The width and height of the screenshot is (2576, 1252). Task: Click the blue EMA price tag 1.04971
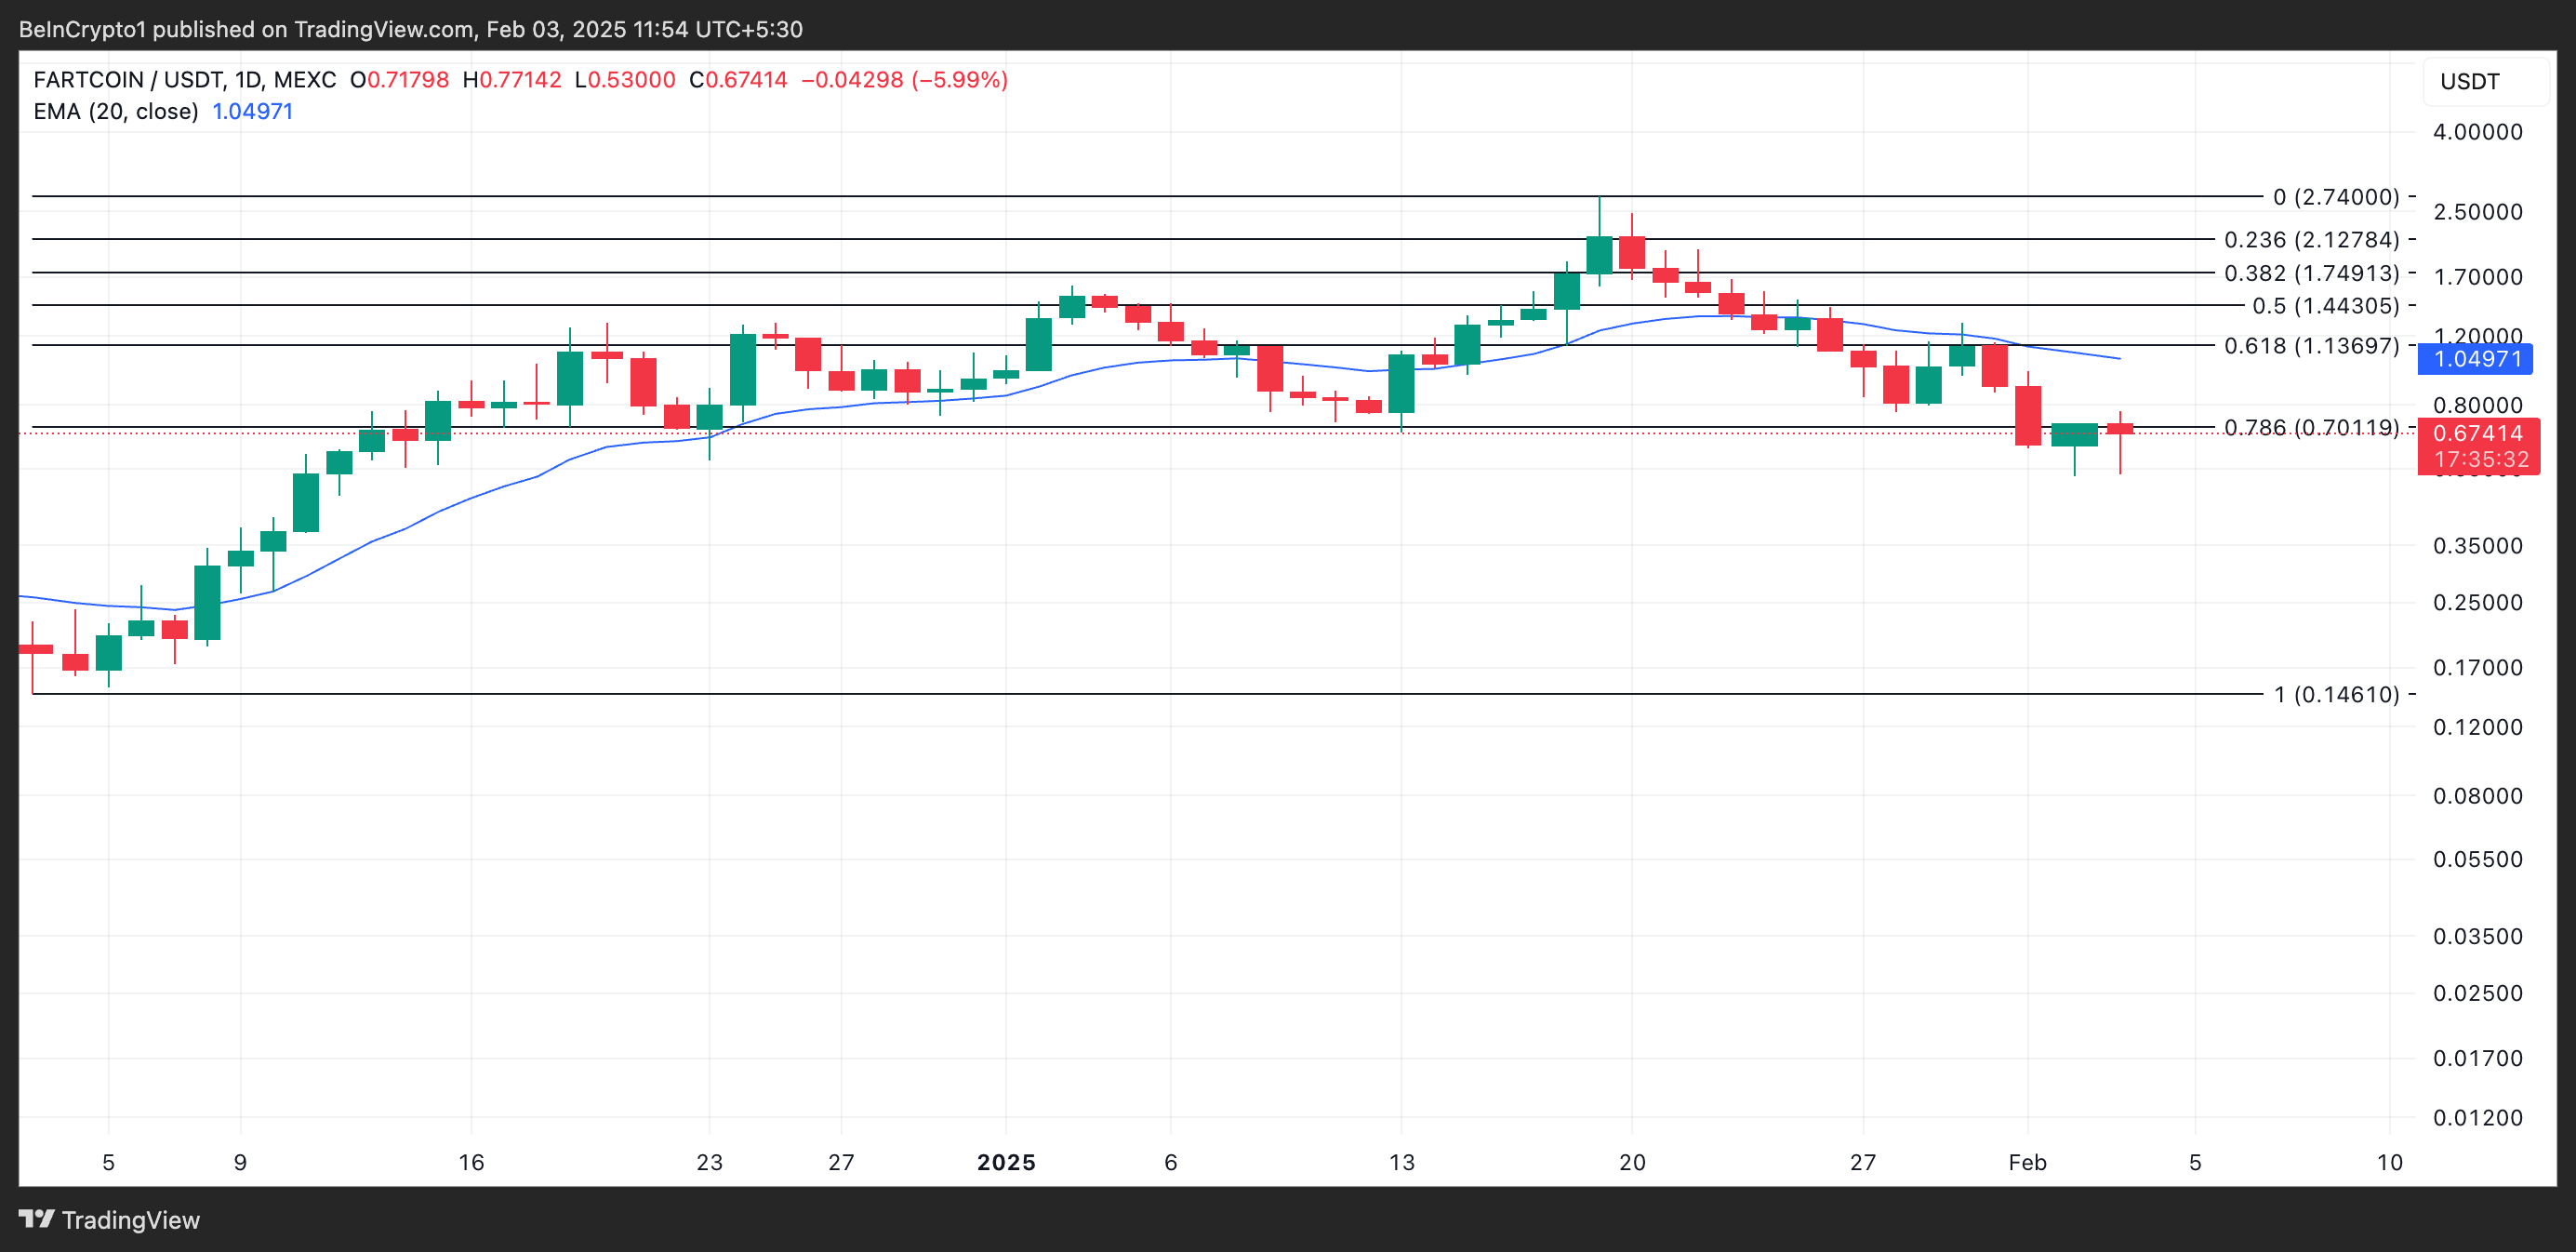(x=2474, y=359)
